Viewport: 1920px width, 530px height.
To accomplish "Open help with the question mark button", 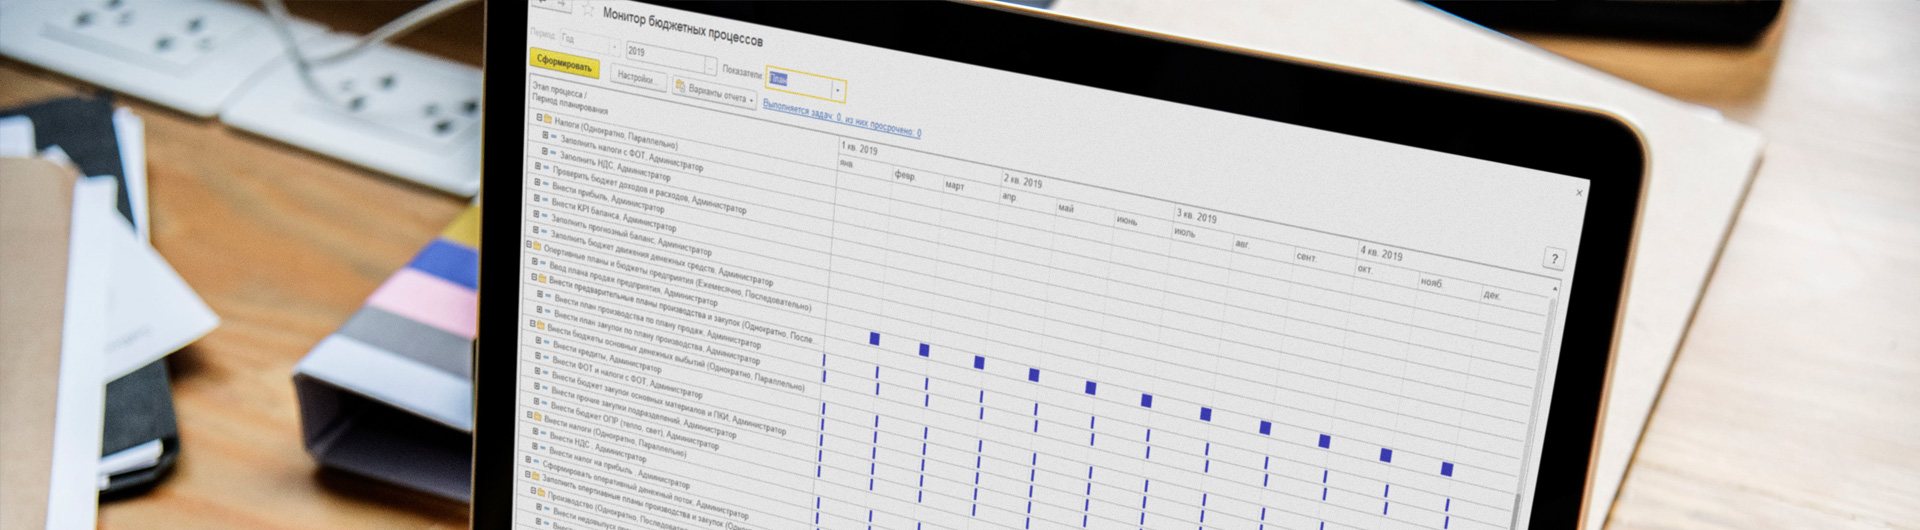I will click(1553, 259).
